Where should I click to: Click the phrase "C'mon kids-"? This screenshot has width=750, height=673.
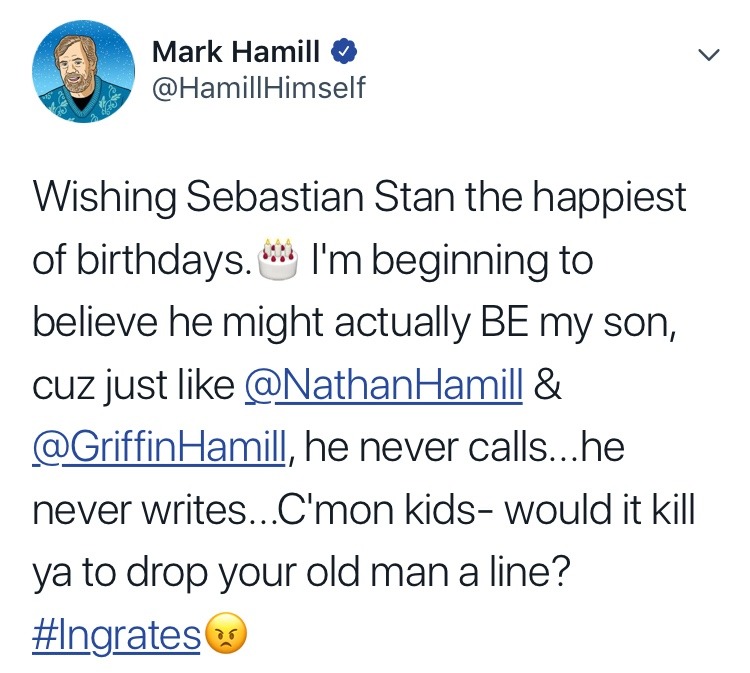402,510
